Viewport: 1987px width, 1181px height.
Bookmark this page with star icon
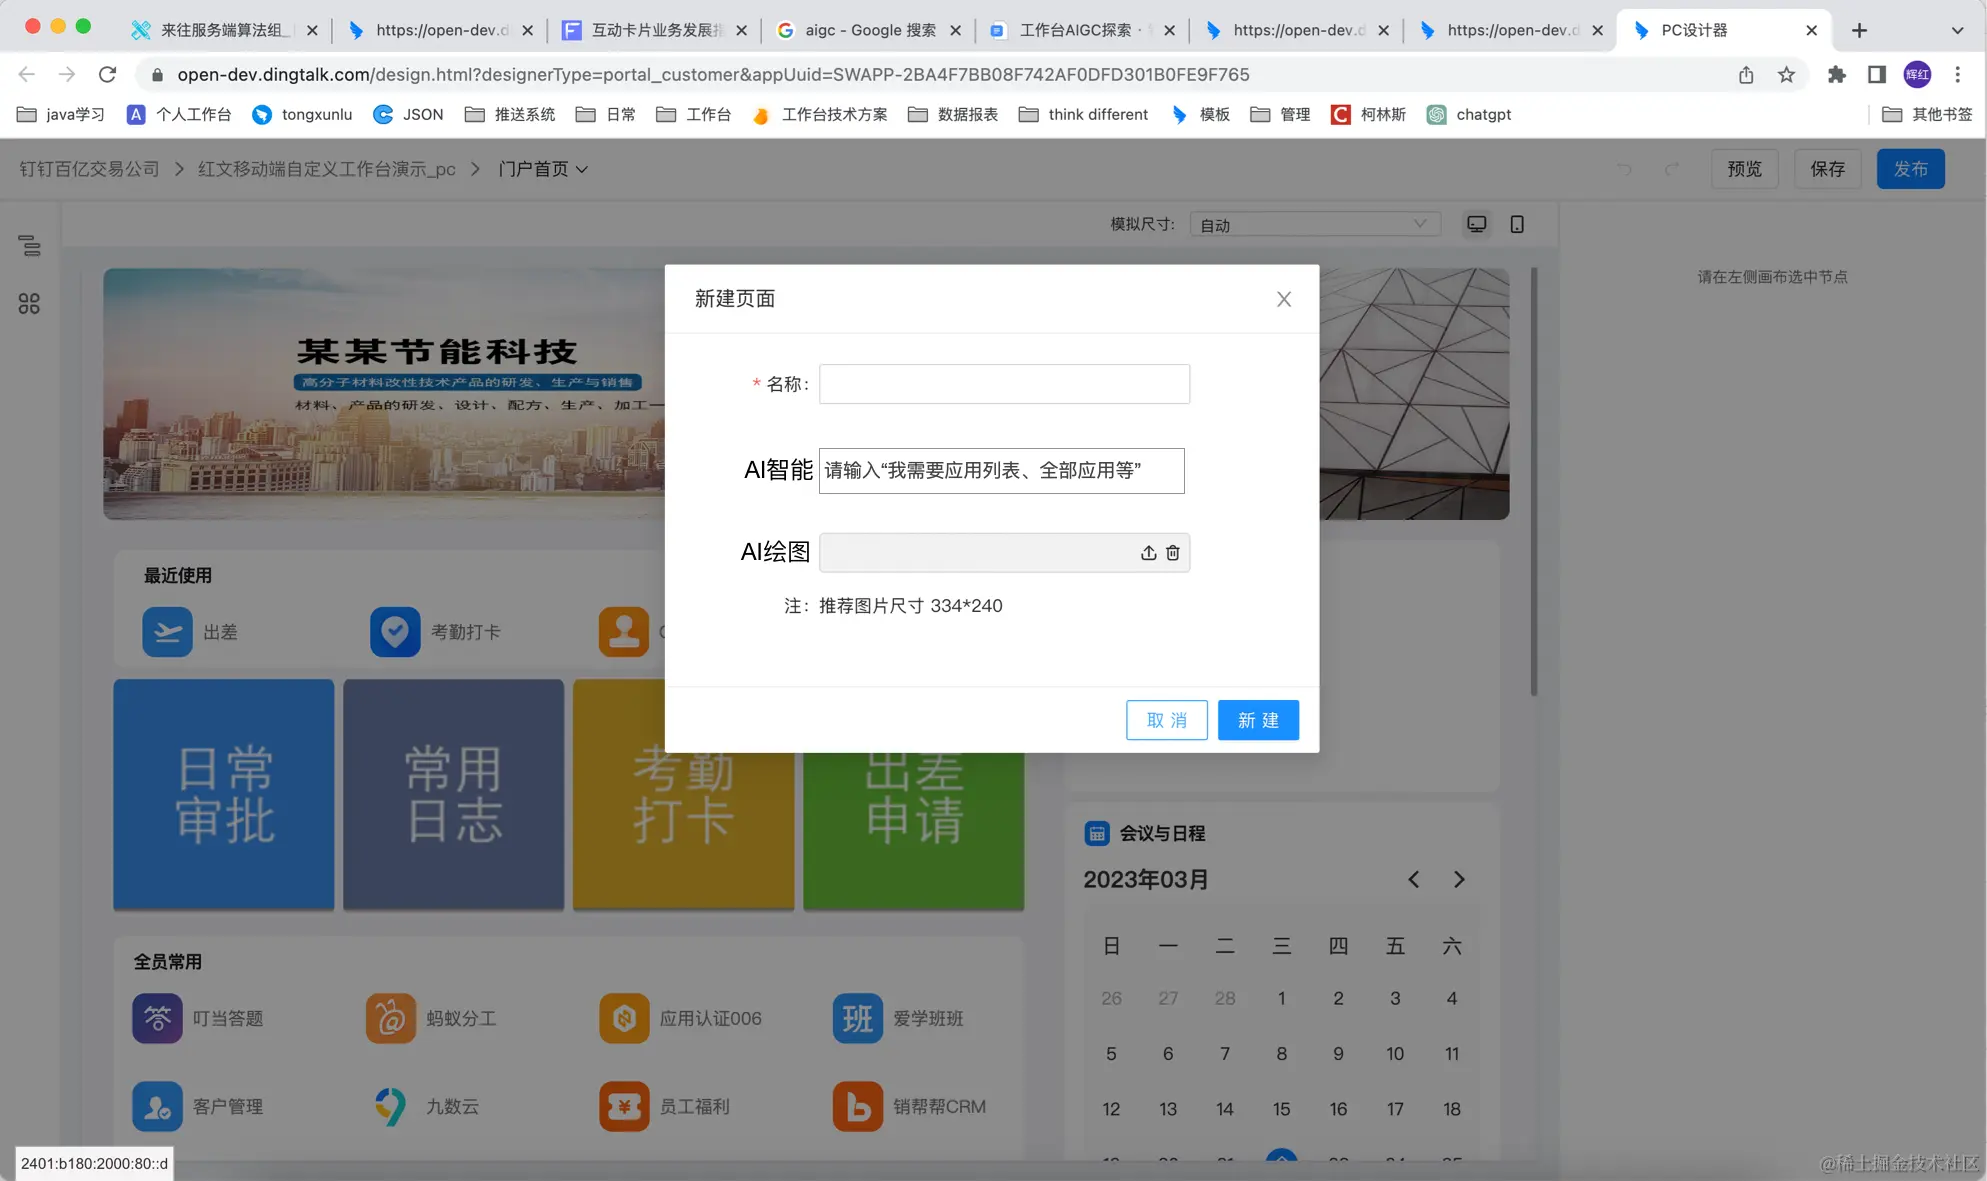click(1786, 74)
